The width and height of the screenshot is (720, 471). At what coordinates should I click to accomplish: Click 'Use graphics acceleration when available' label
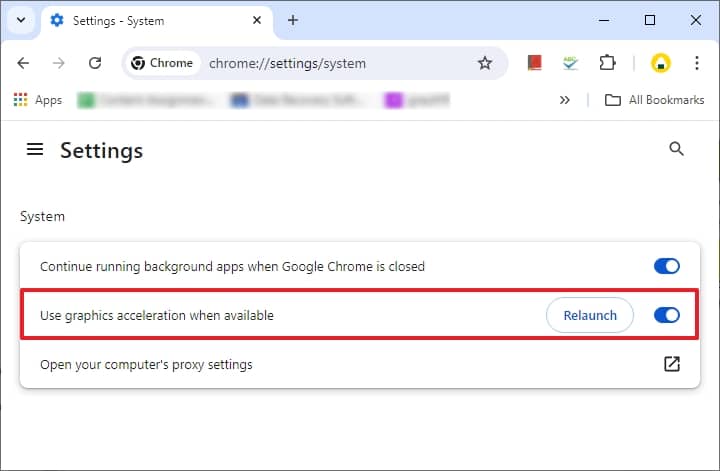click(157, 315)
